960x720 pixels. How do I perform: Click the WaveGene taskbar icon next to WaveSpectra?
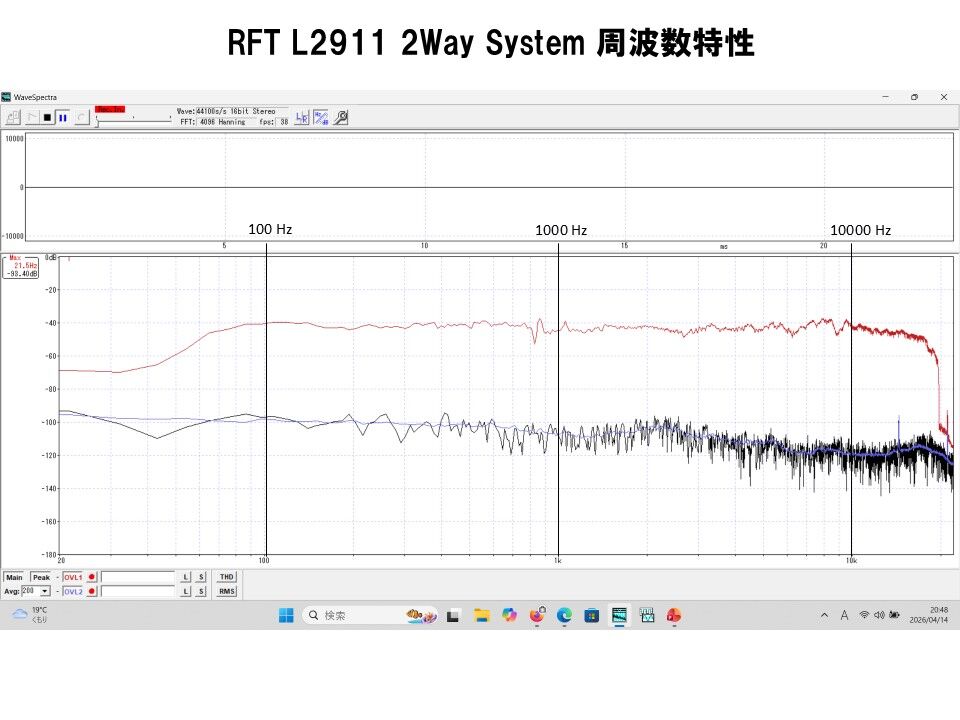647,615
